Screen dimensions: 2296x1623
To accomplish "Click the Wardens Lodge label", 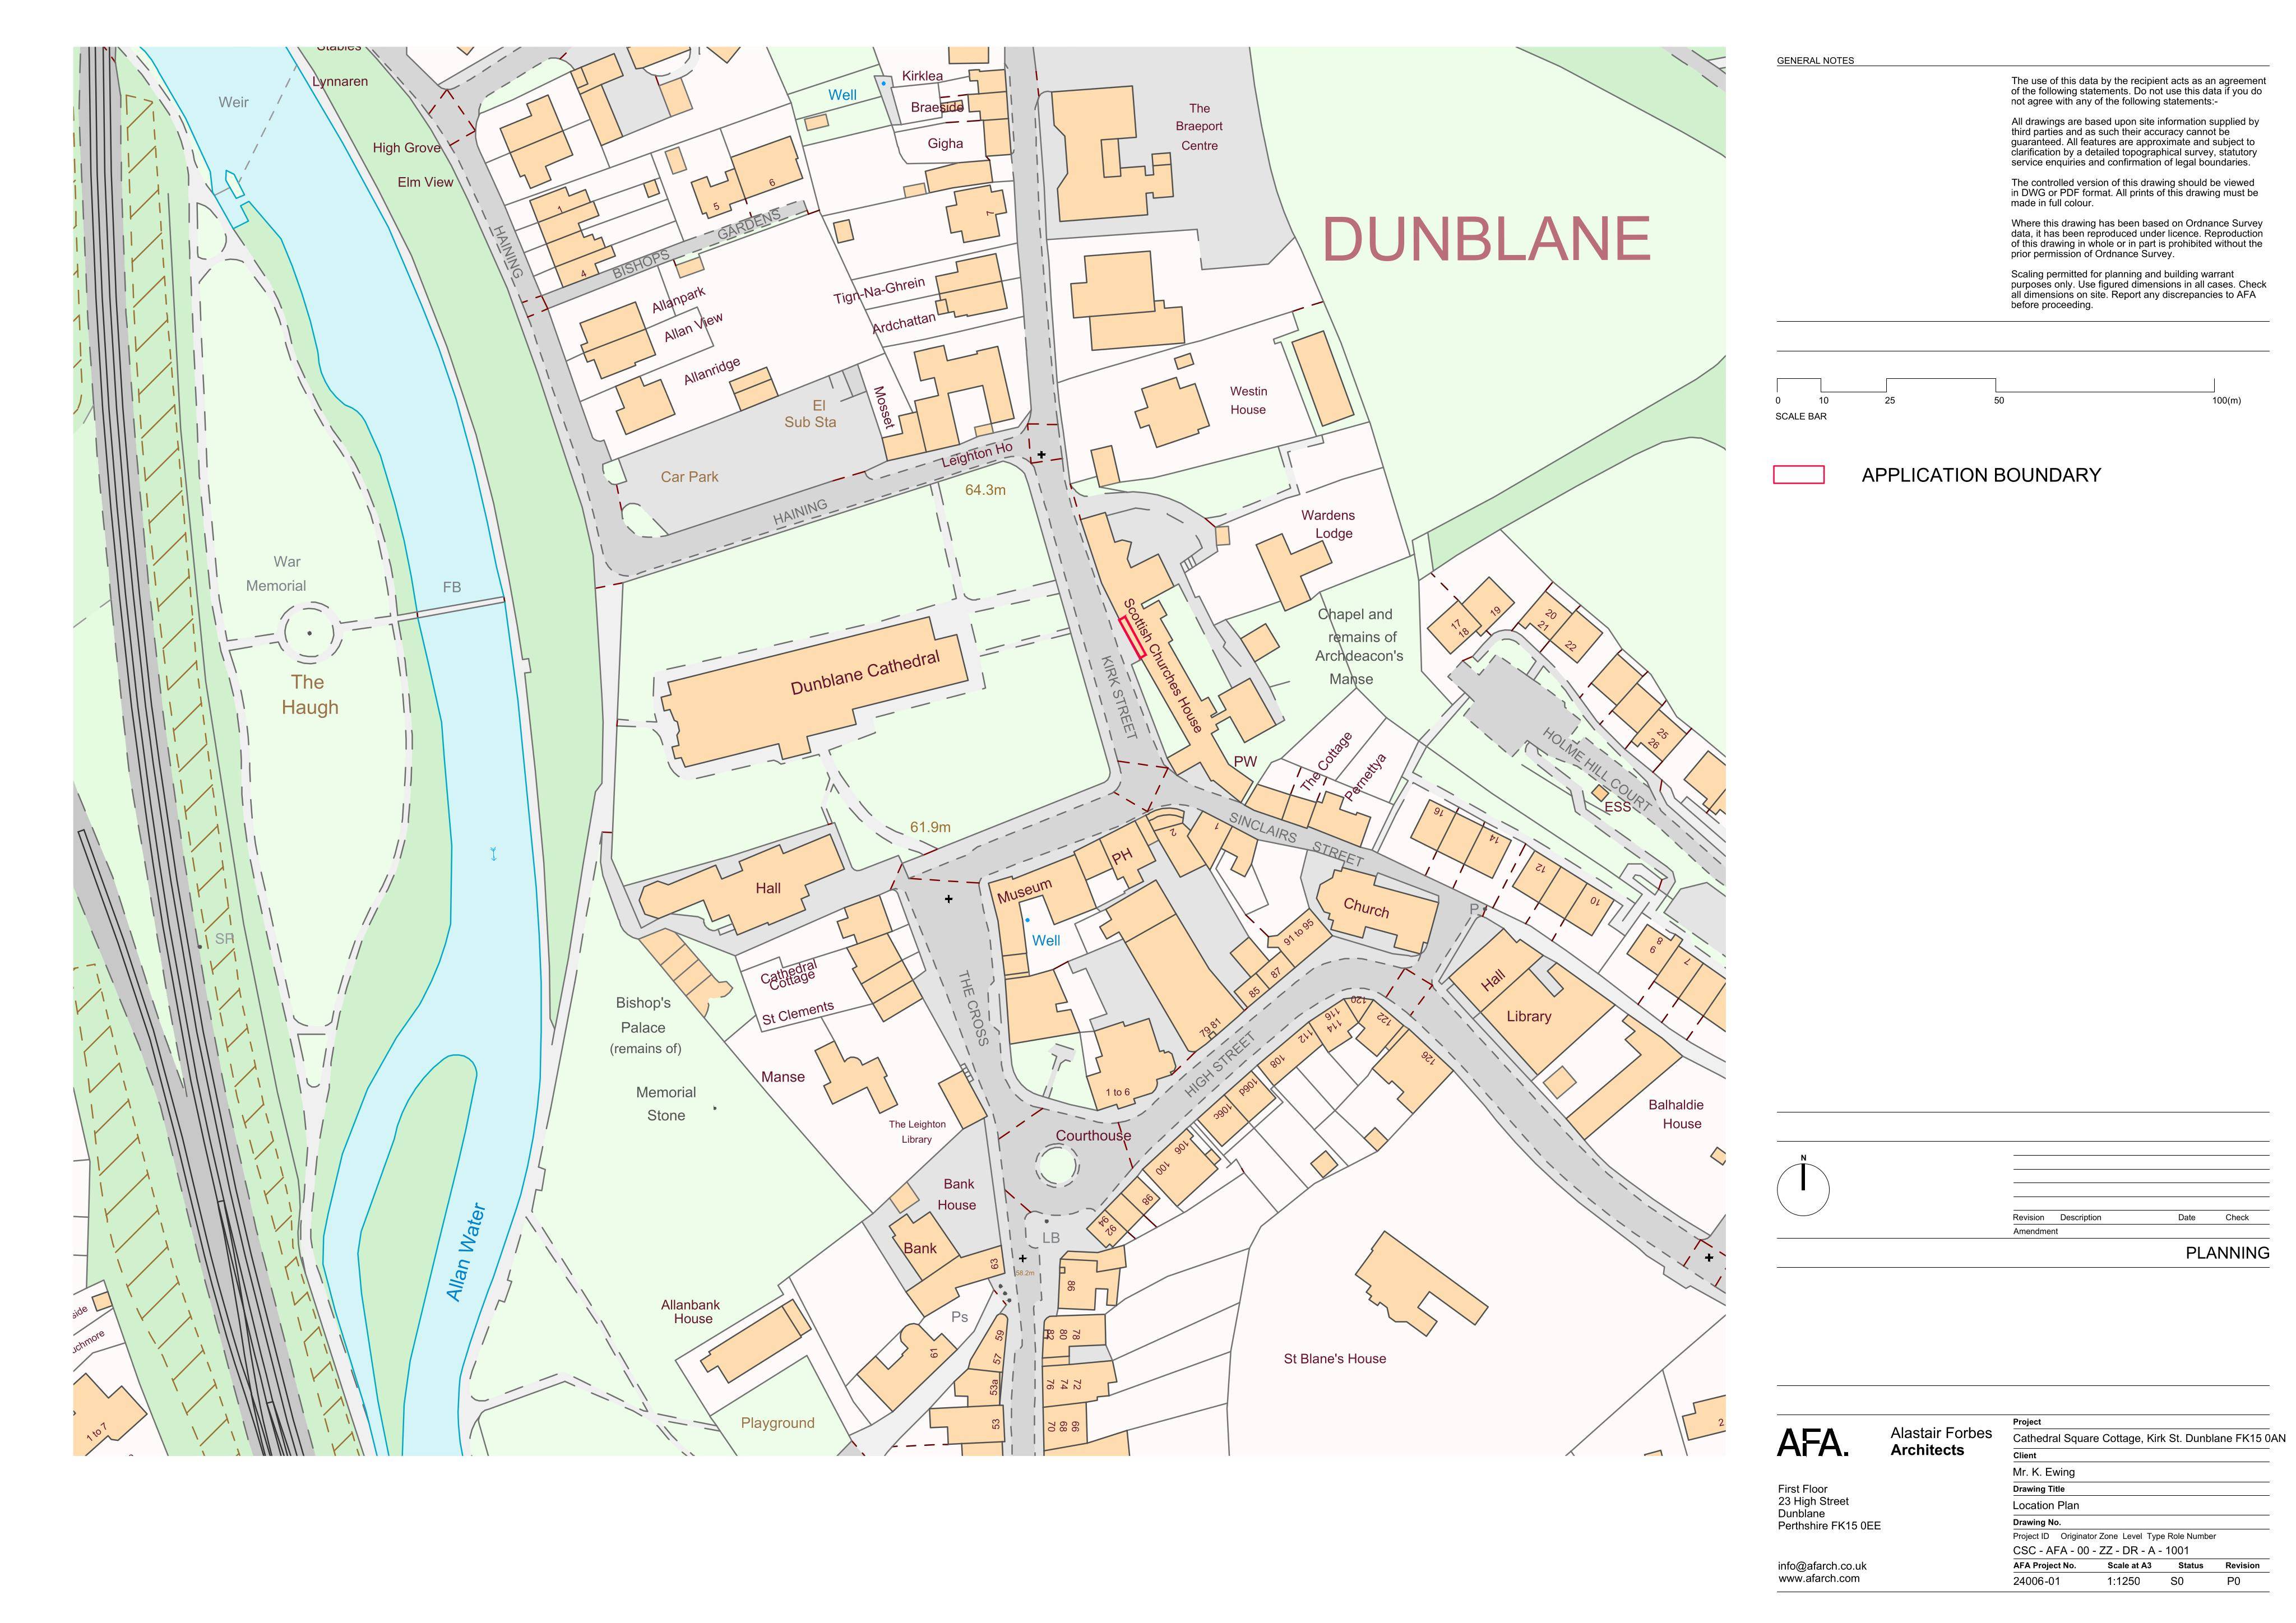I will pos(1328,524).
